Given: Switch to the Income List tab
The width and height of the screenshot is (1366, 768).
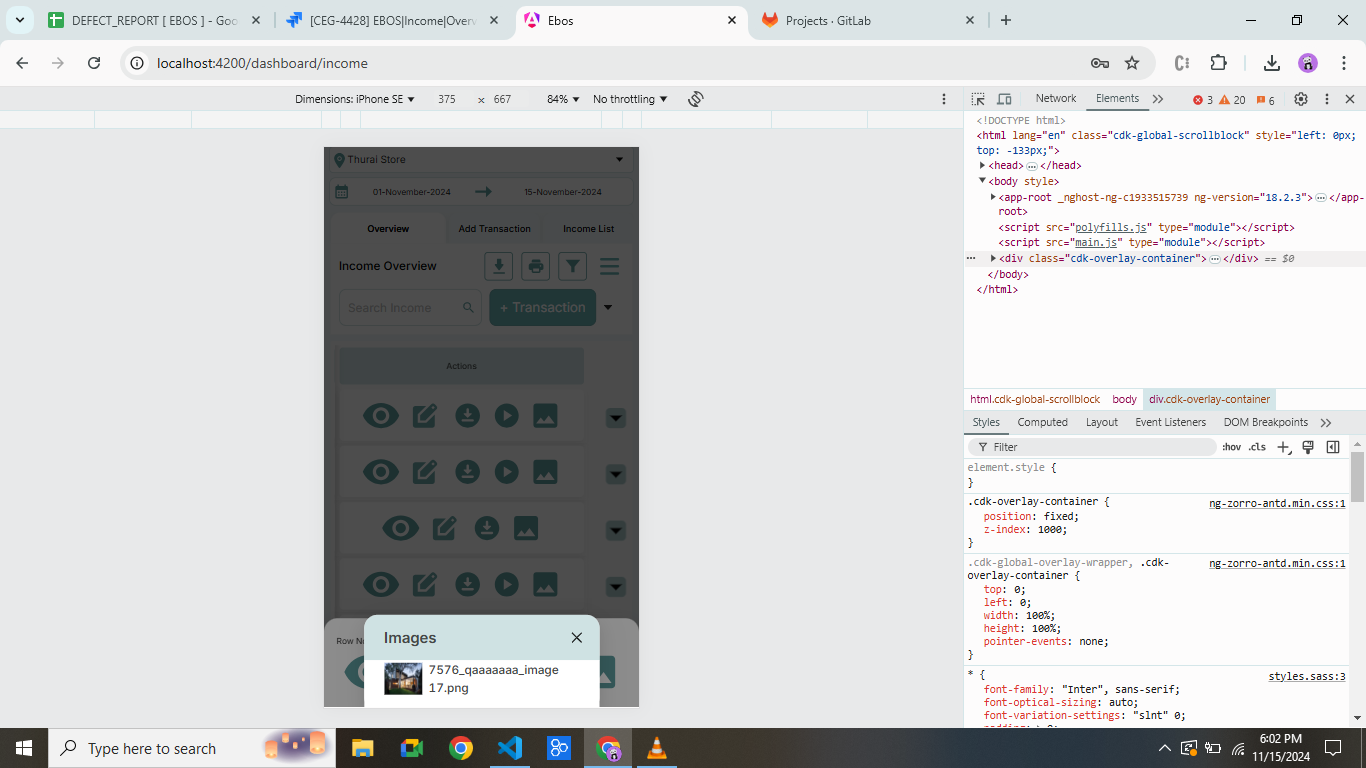Looking at the screenshot, I should coord(588,229).
